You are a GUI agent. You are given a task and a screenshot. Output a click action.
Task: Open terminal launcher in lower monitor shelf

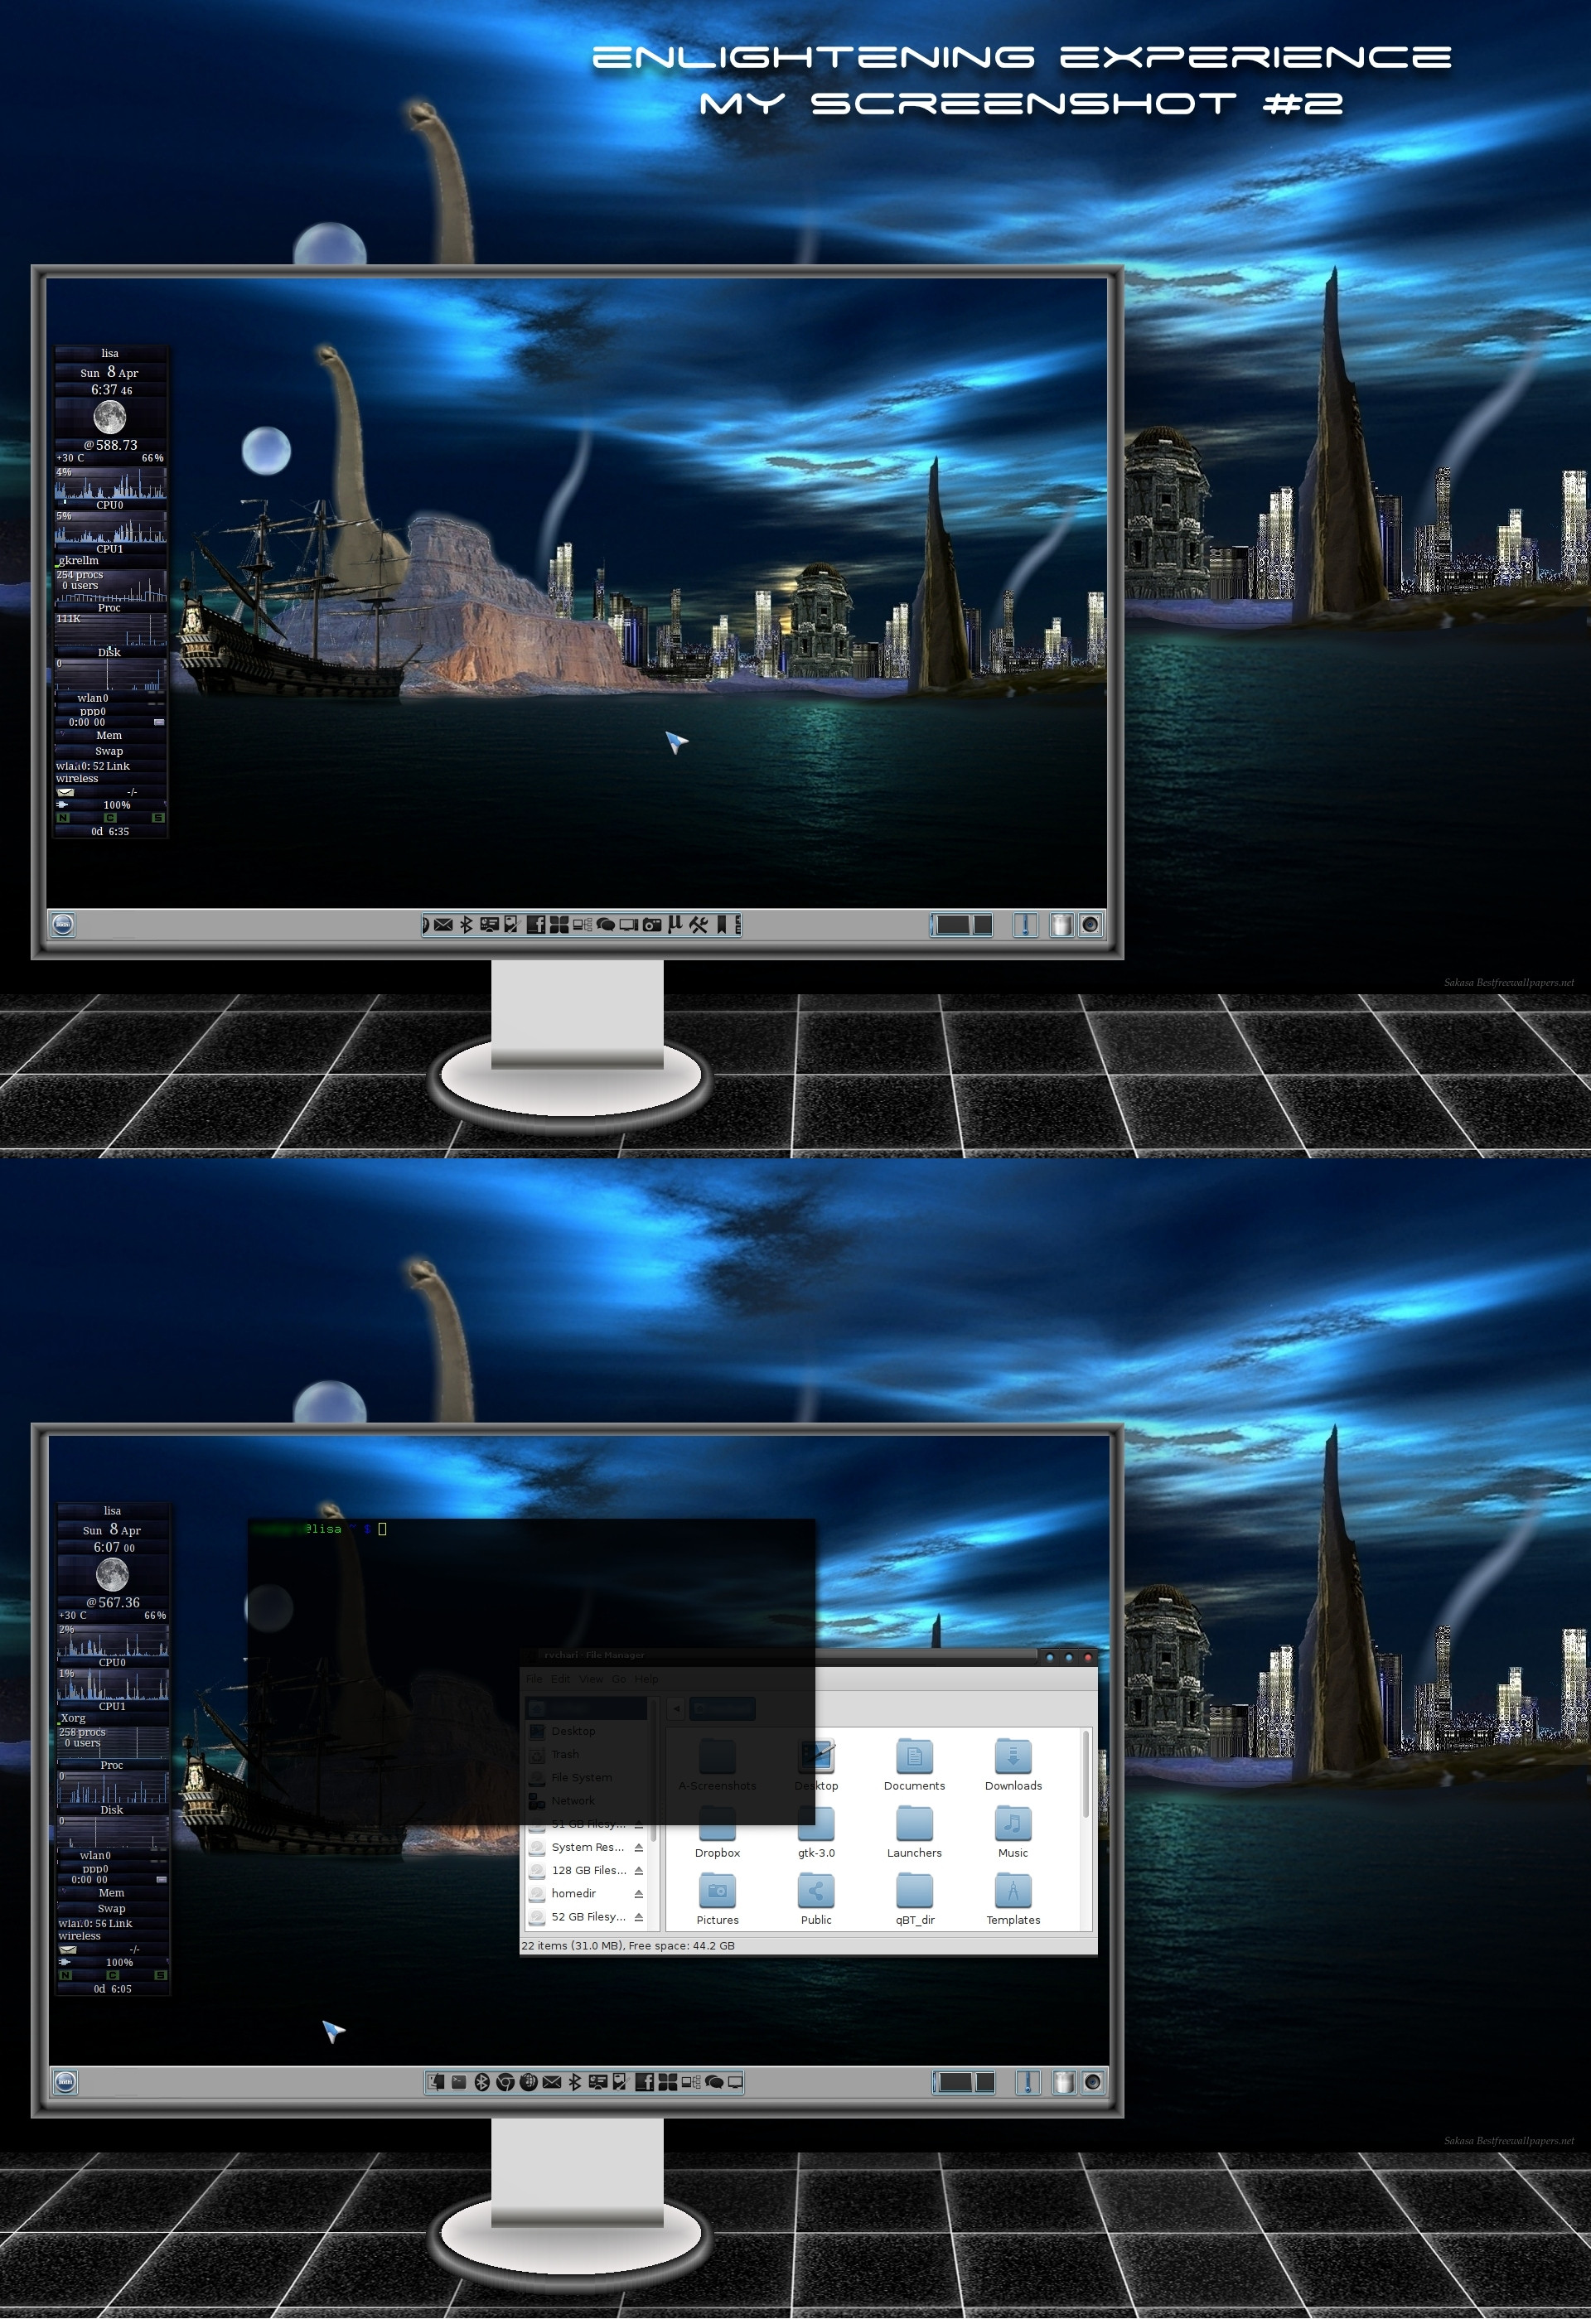click(x=459, y=2082)
